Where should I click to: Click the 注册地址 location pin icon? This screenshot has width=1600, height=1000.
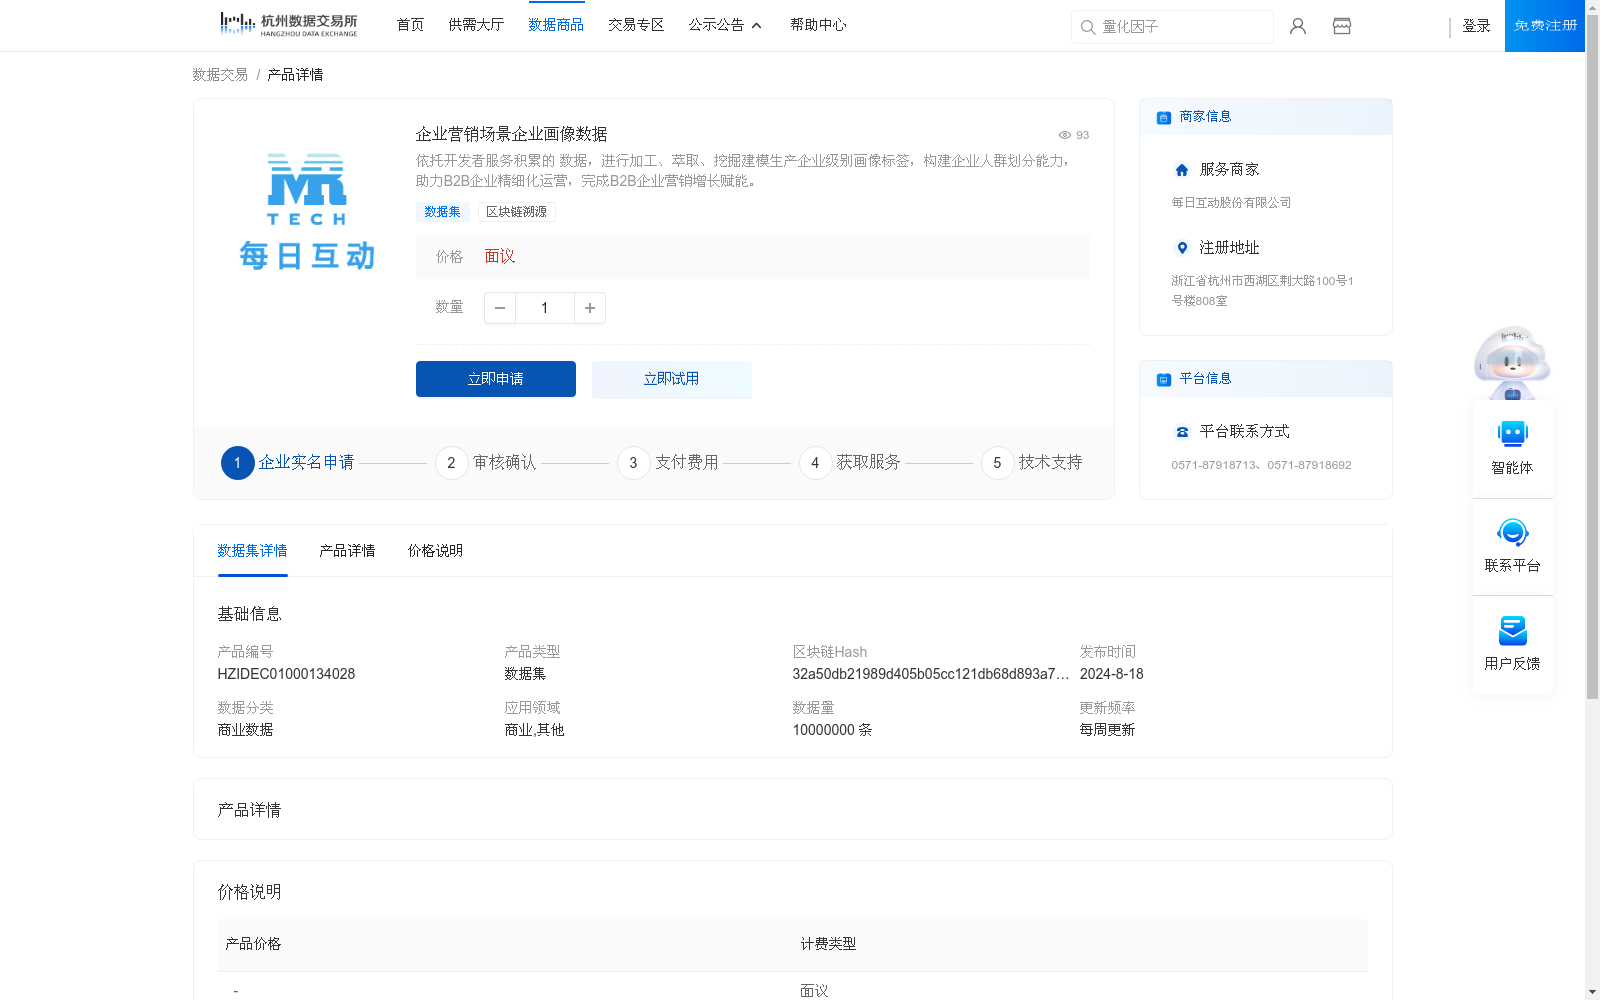[x=1182, y=248]
